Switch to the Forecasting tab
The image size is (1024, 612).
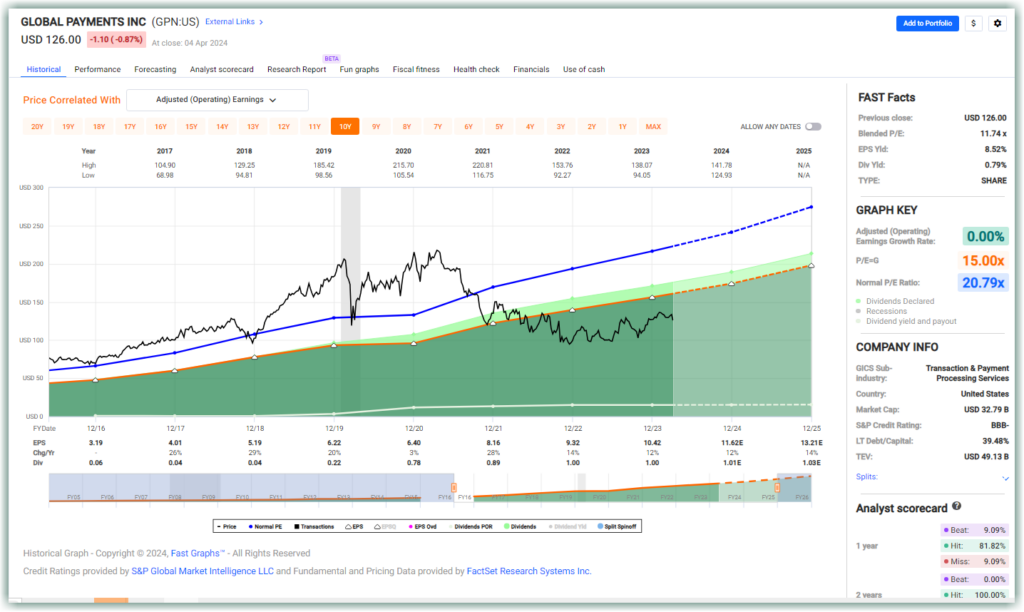pos(155,69)
